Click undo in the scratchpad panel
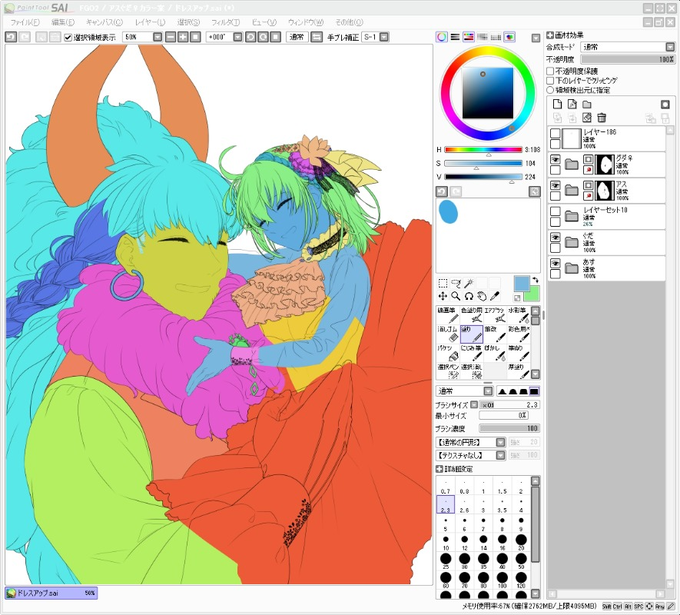 [x=441, y=191]
